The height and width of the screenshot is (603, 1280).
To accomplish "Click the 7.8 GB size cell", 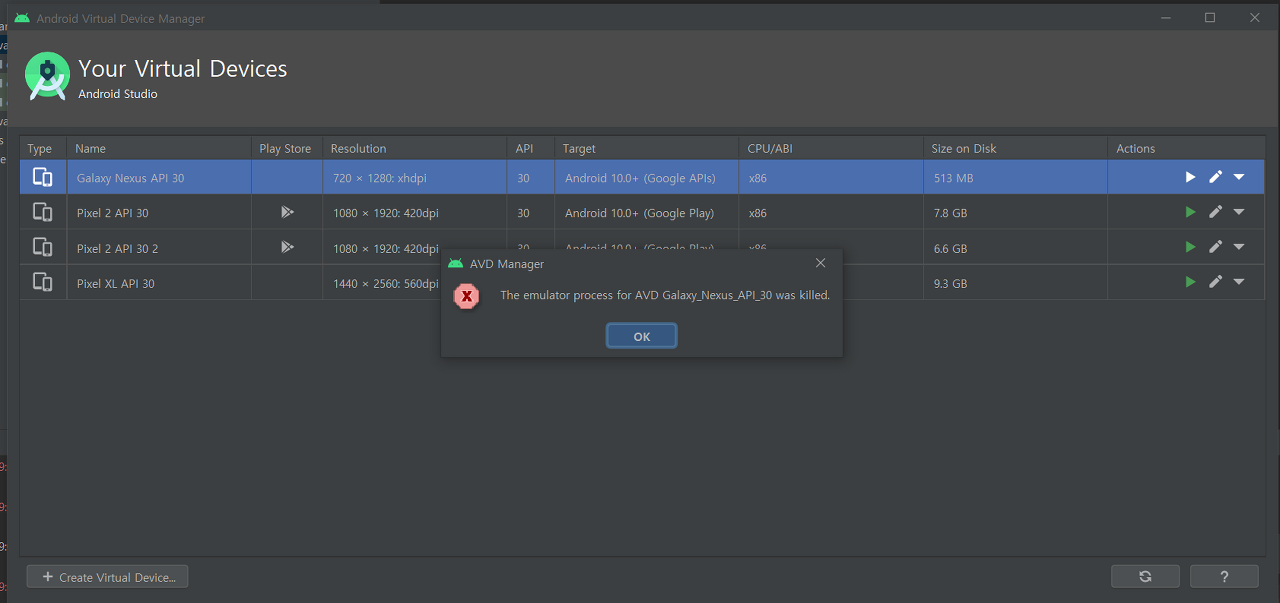I will [x=1016, y=212].
